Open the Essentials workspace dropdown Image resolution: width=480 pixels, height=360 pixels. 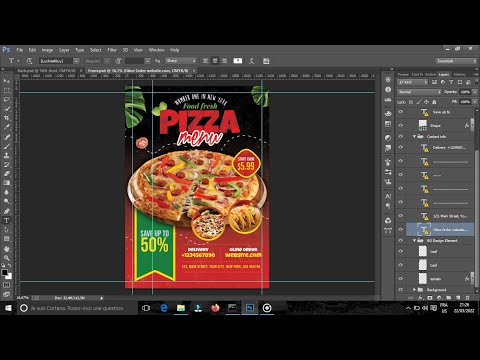coord(456,61)
